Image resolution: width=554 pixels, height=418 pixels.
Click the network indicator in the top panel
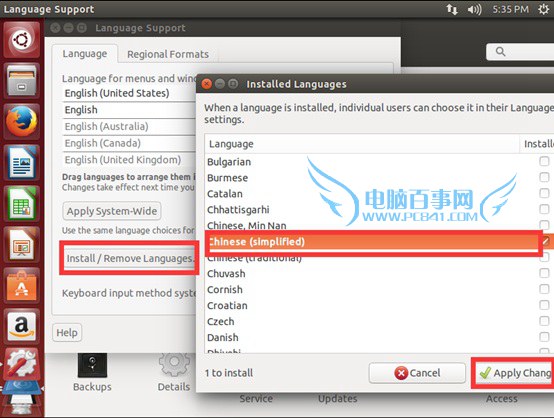click(452, 9)
